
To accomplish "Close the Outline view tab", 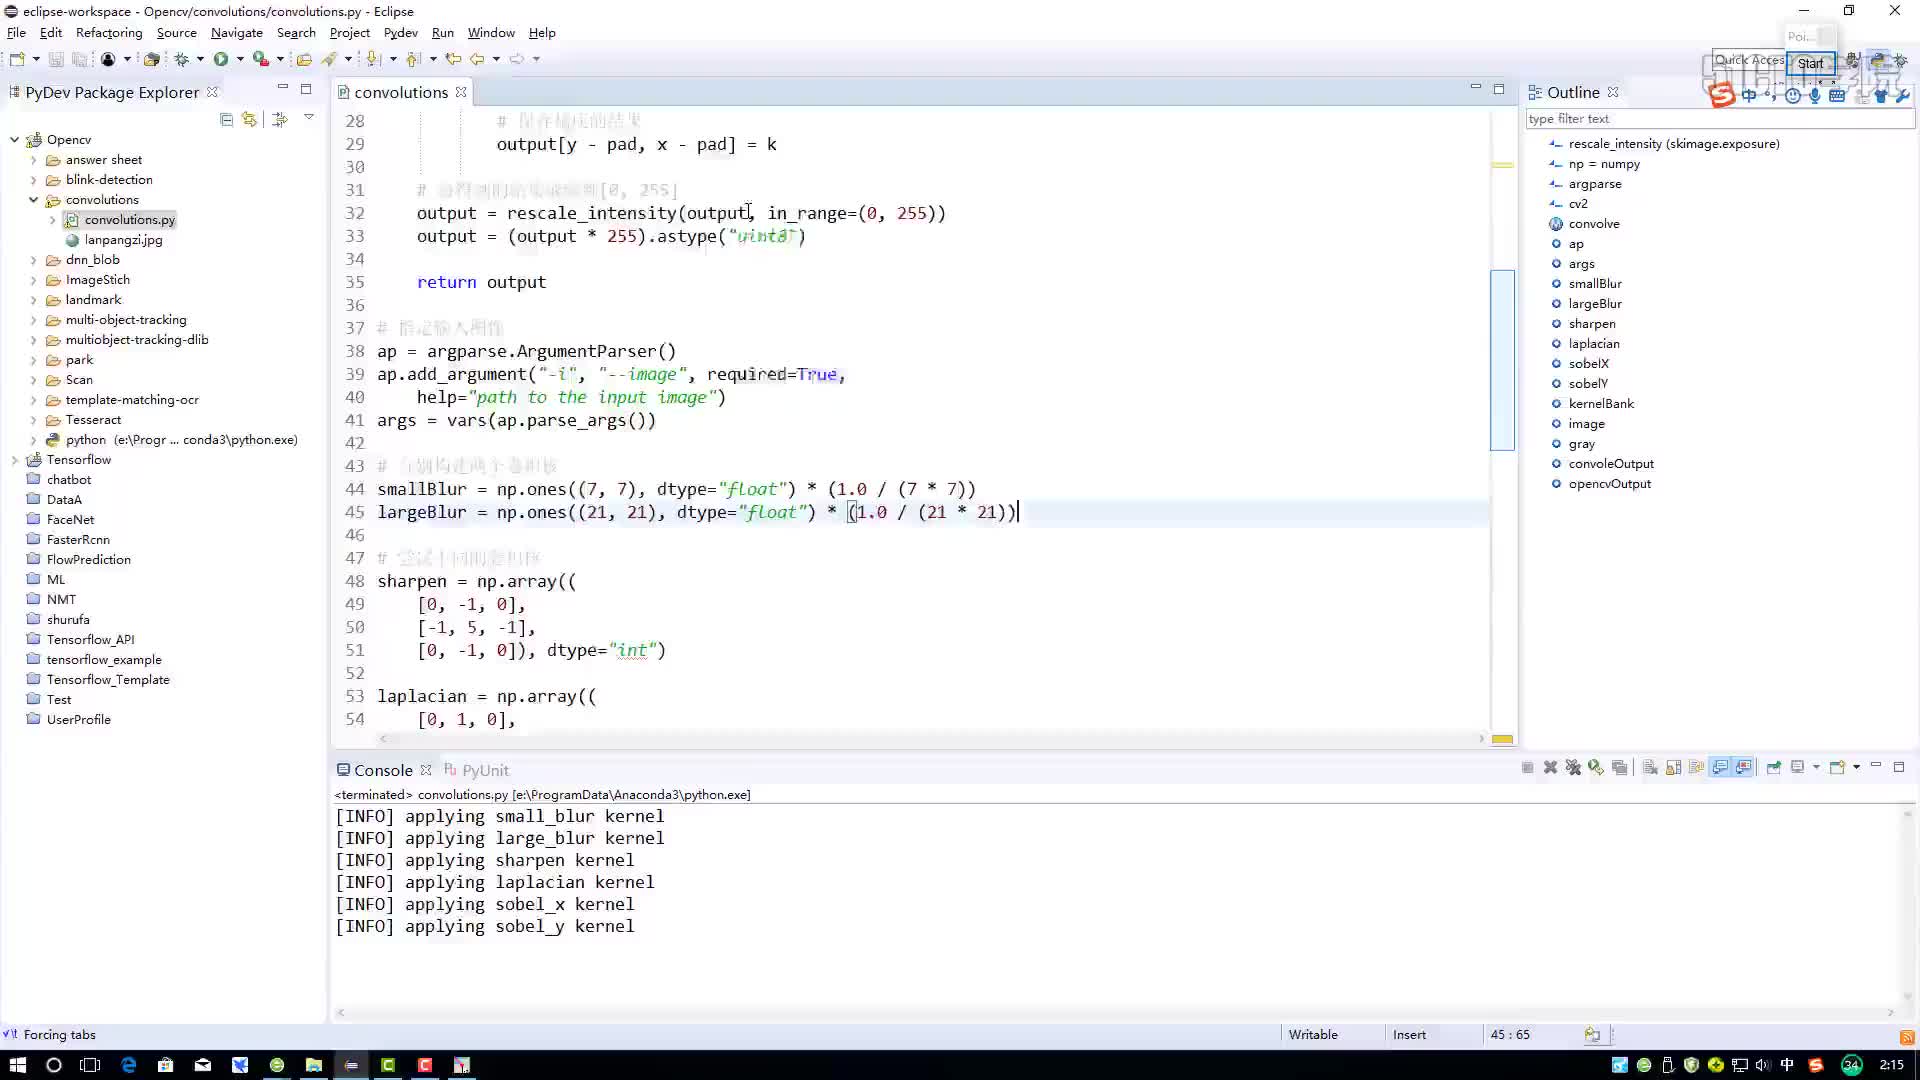I will coord(1613,92).
